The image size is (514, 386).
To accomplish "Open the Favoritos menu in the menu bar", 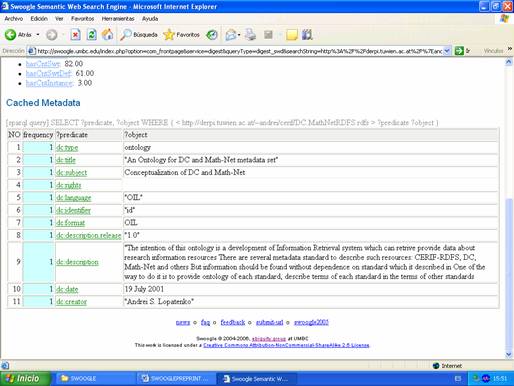I will point(82,19).
